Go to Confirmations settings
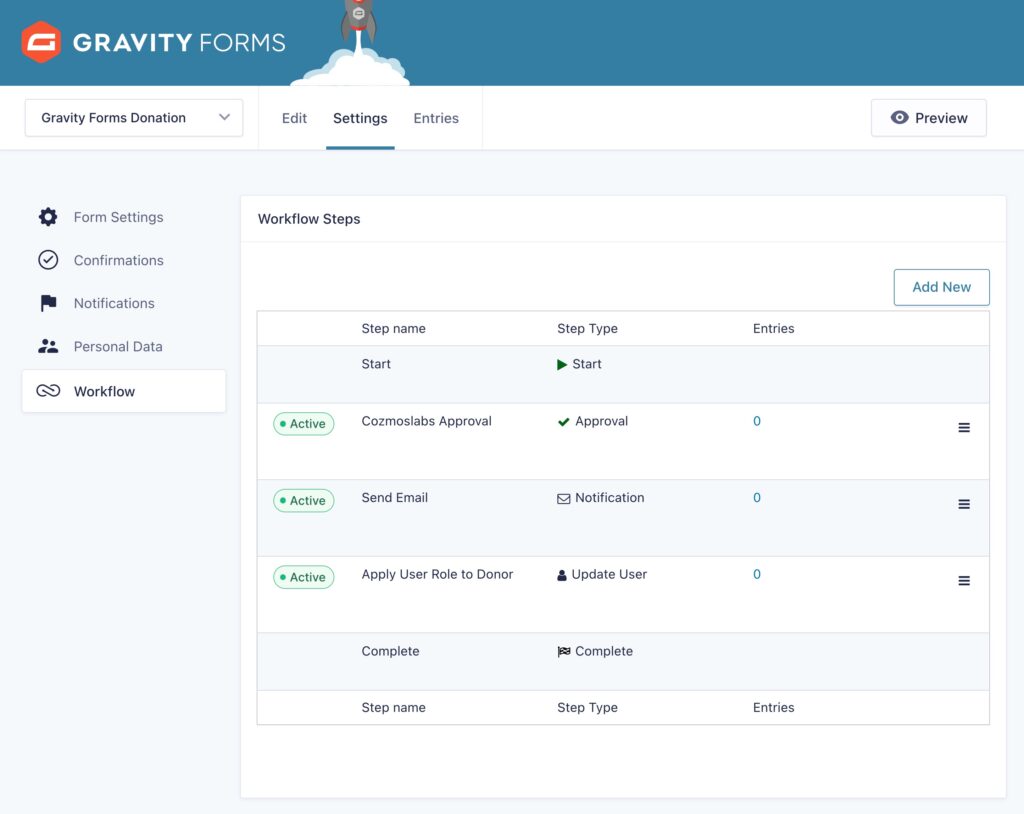The width and height of the screenshot is (1024, 814). pos(118,260)
